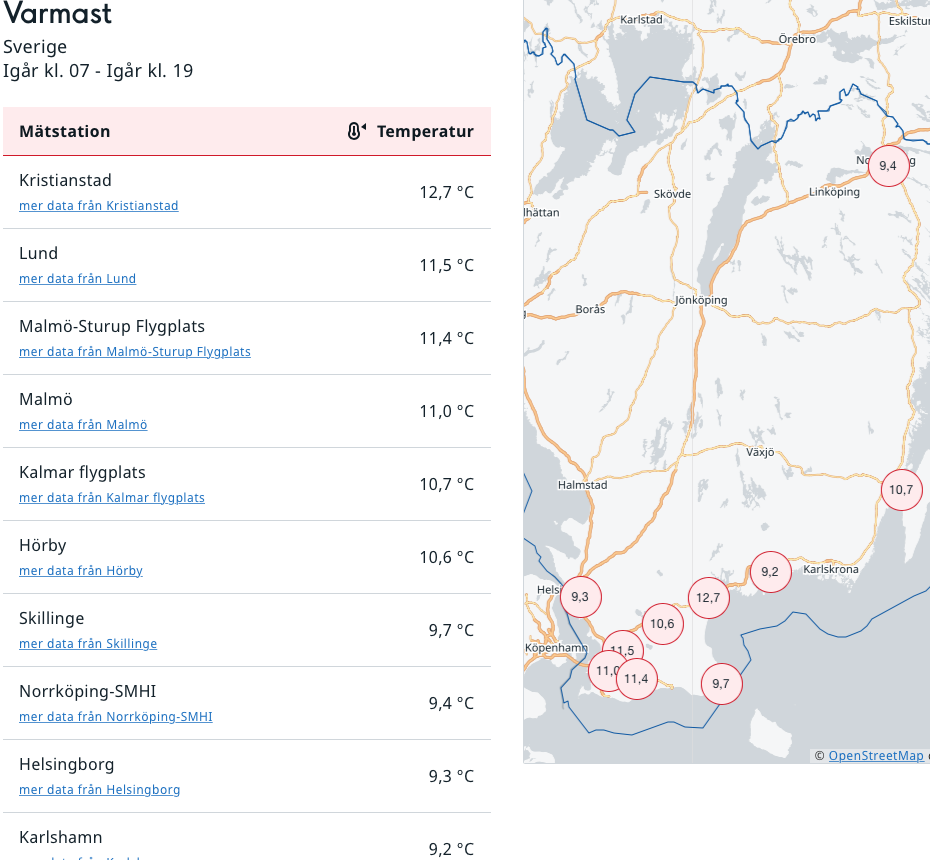The height and width of the screenshot is (860, 930).
Task: Click the 9,2 marker near Karlskrona
Action: (x=770, y=572)
